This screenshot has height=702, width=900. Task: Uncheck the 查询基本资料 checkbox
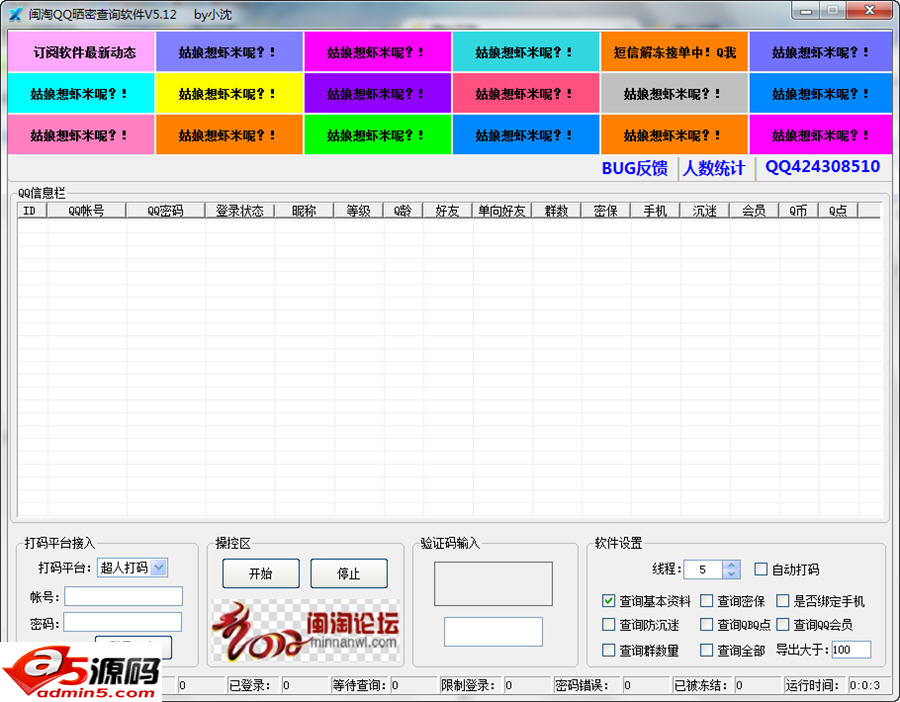point(609,601)
